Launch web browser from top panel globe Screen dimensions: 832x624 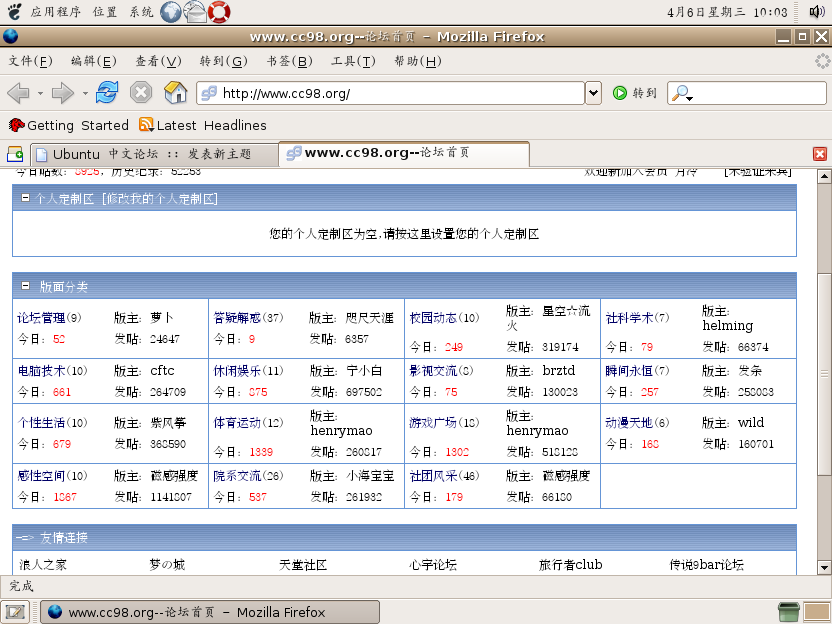(x=171, y=12)
